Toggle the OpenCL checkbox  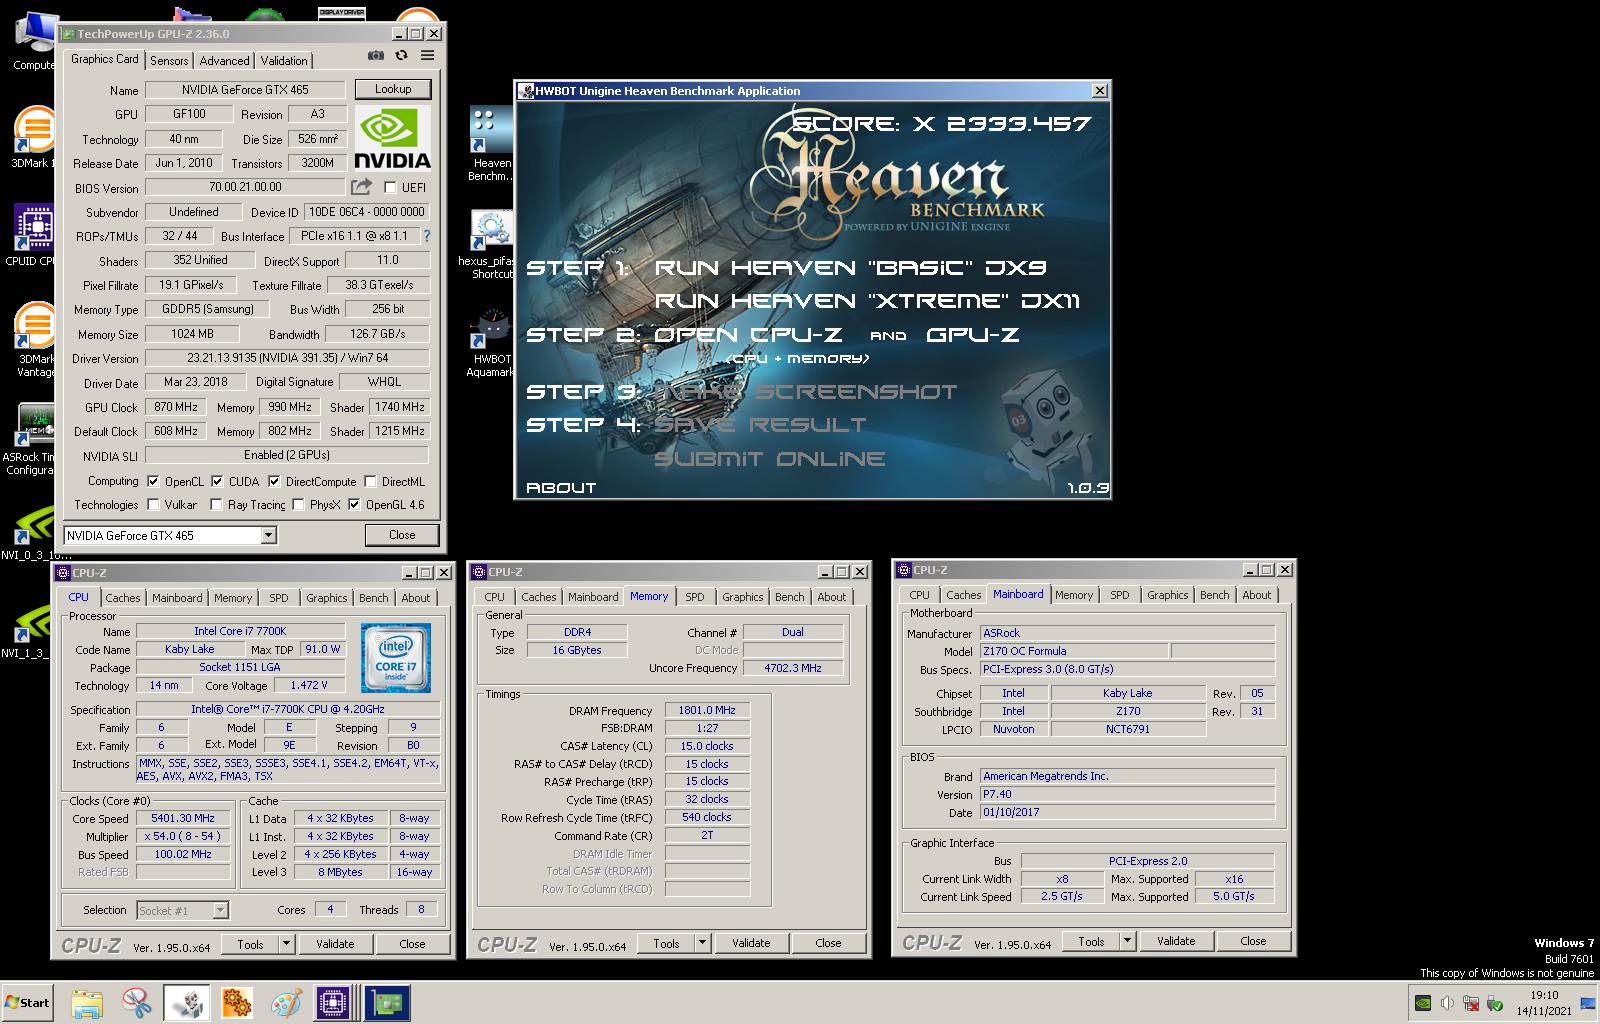[153, 481]
